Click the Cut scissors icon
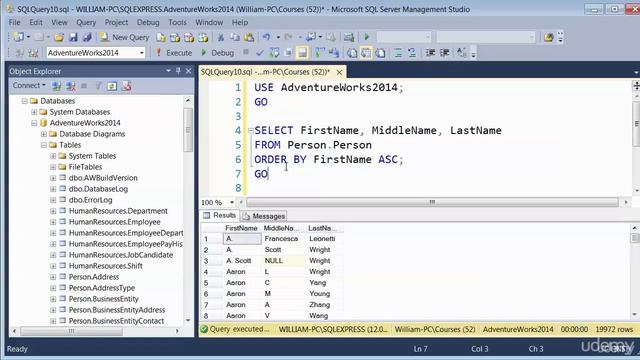This screenshot has height=360, width=640. 221,38
